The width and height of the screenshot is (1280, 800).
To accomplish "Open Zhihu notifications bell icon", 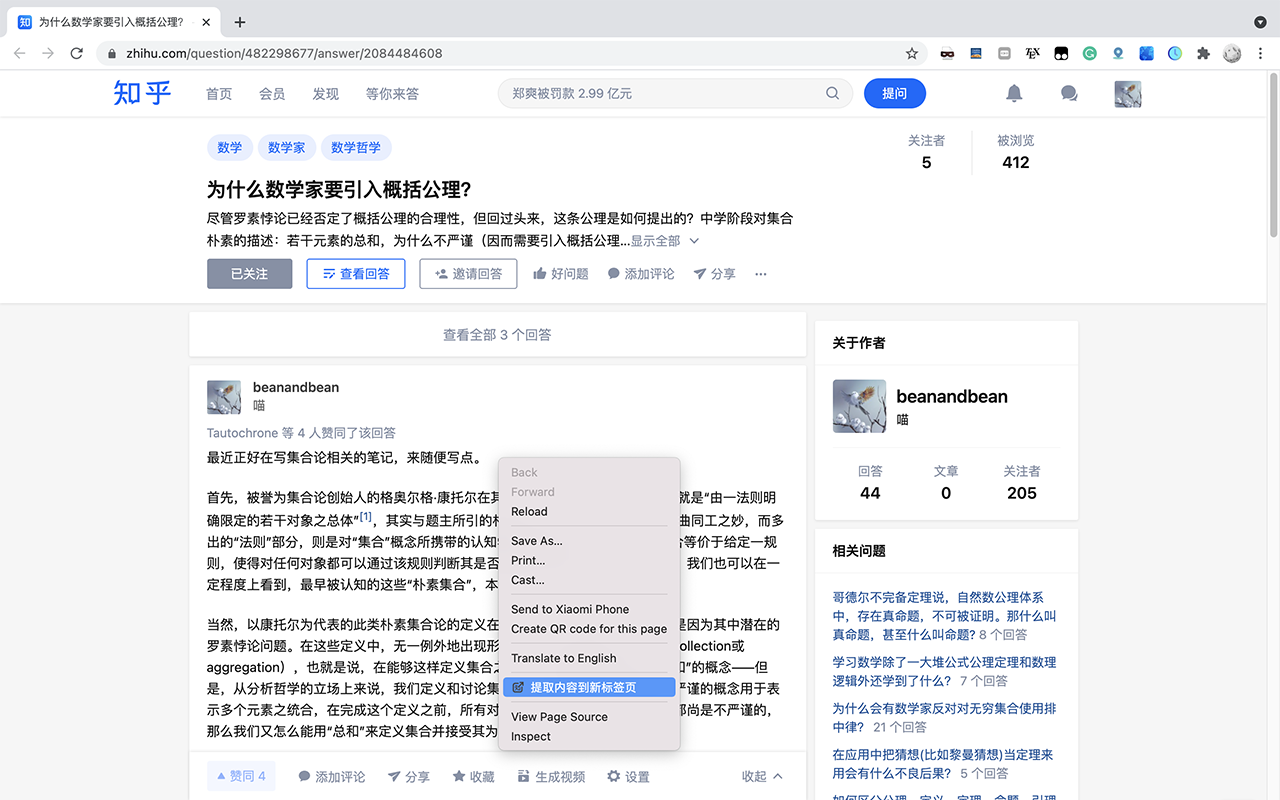I will 1014,93.
